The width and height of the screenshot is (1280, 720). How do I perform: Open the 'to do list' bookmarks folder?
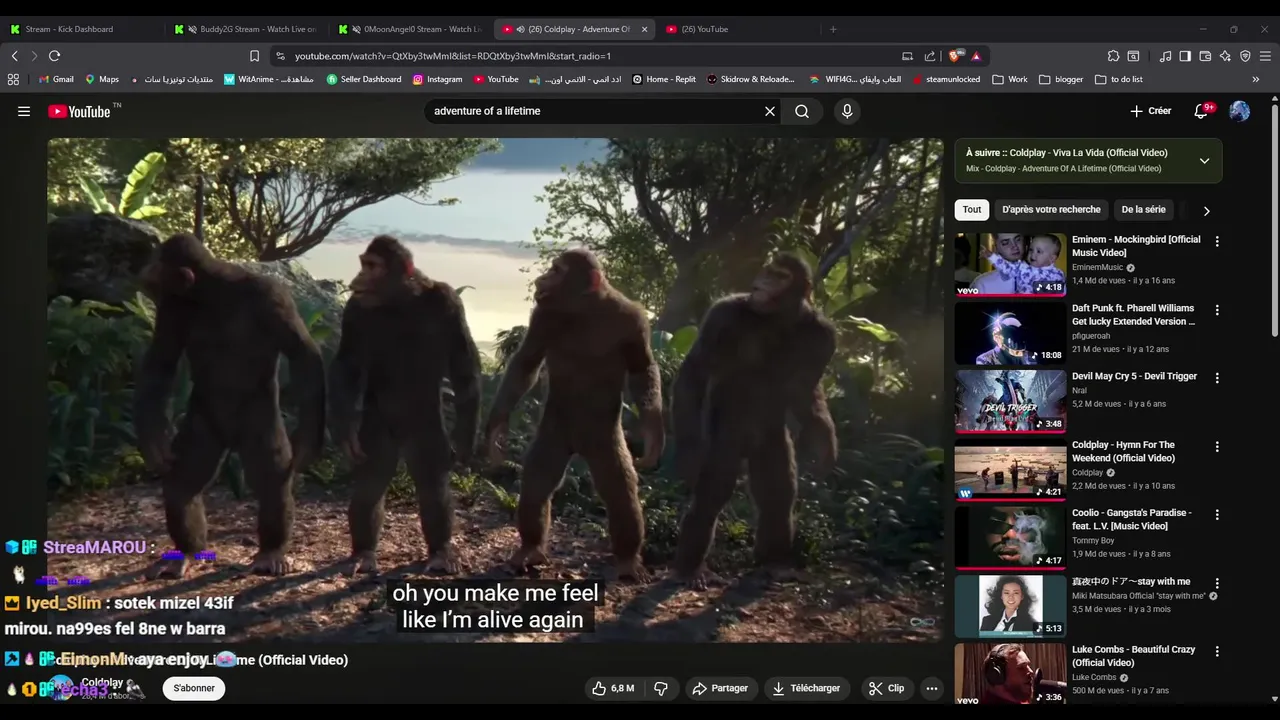[1118, 79]
